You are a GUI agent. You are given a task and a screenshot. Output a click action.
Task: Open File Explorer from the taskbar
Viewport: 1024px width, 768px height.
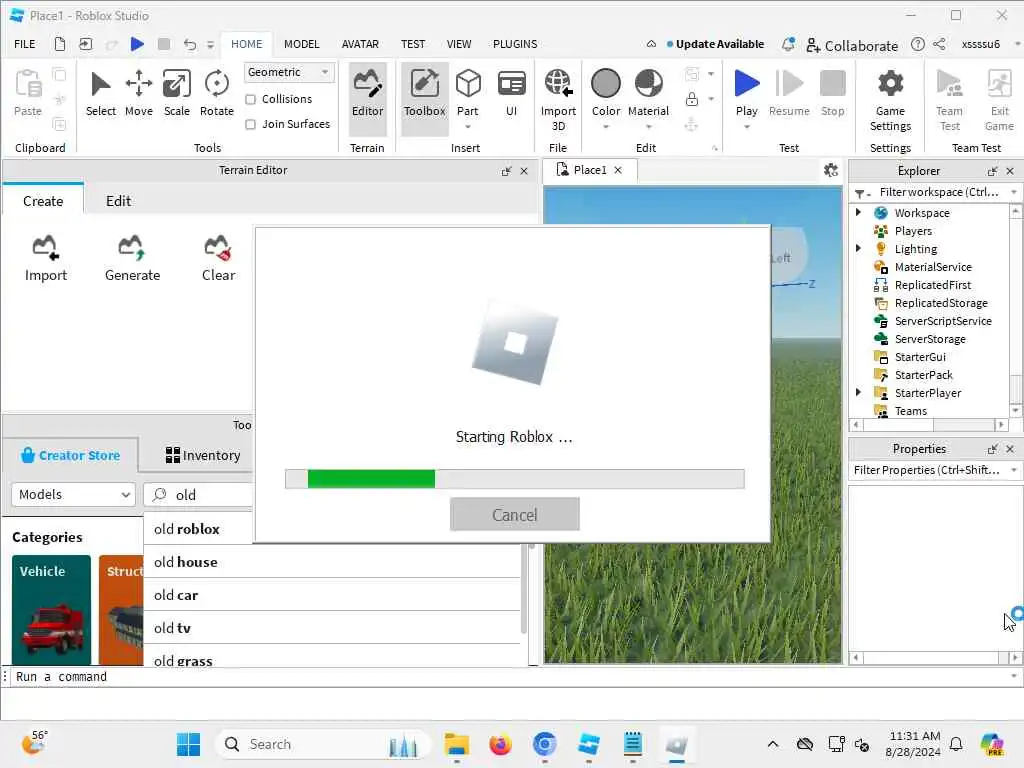pyautogui.click(x=456, y=744)
